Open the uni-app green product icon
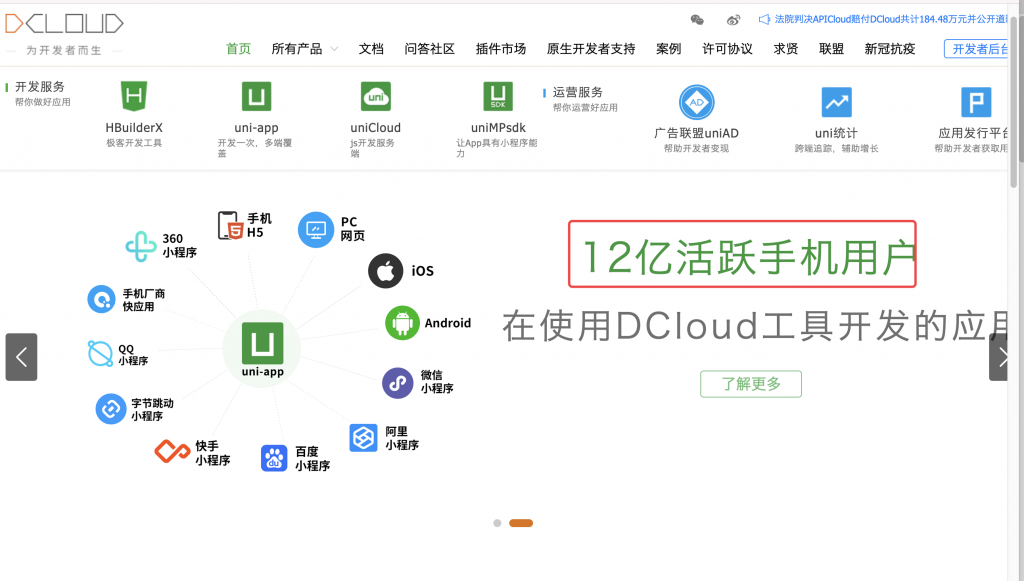This screenshot has width=1024, height=581. click(256, 96)
